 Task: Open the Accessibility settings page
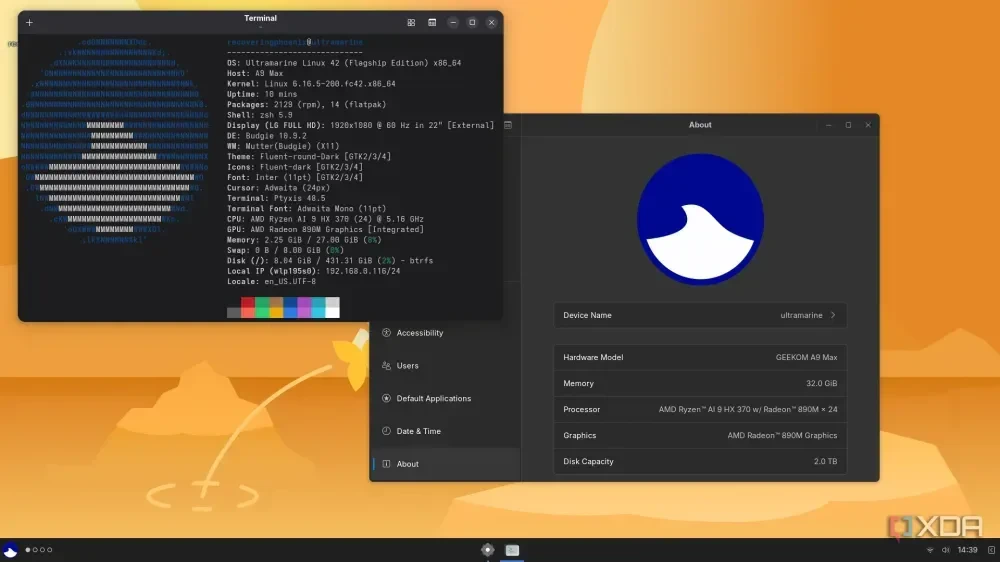pos(445,333)
